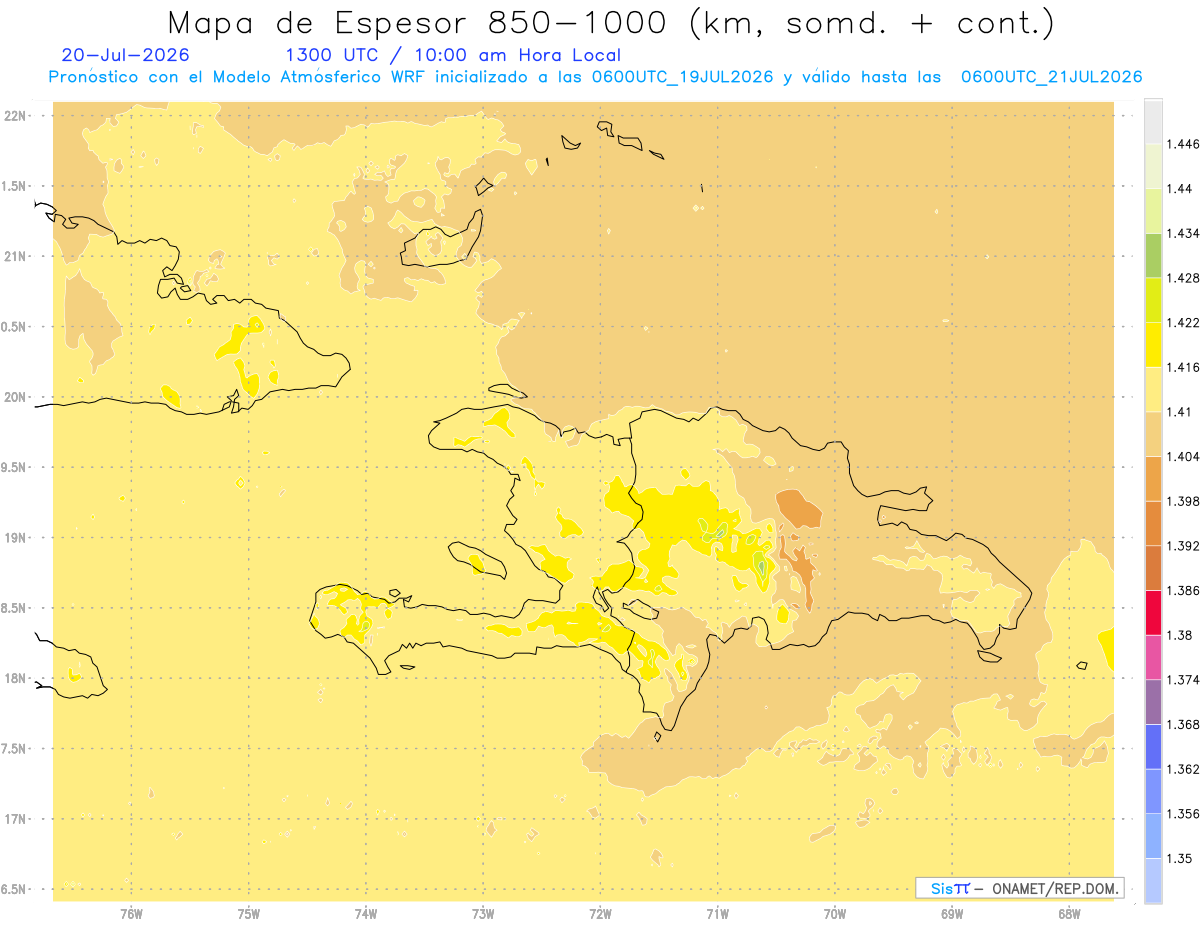This screenshot has height=927, width=1200.
Task: Select the pale yellow swatch between 1.41 and 1.416
Action: click(1153, 389)
